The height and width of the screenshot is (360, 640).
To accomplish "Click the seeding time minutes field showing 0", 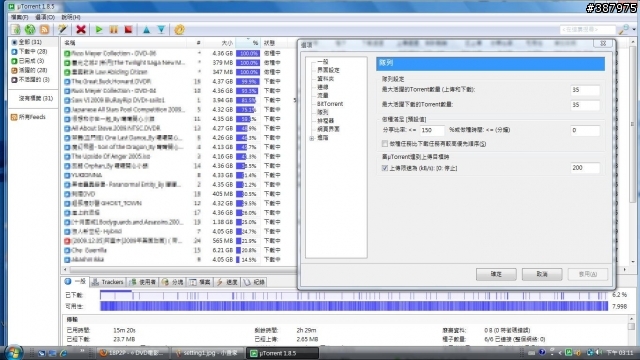I will tap(585, 130).
